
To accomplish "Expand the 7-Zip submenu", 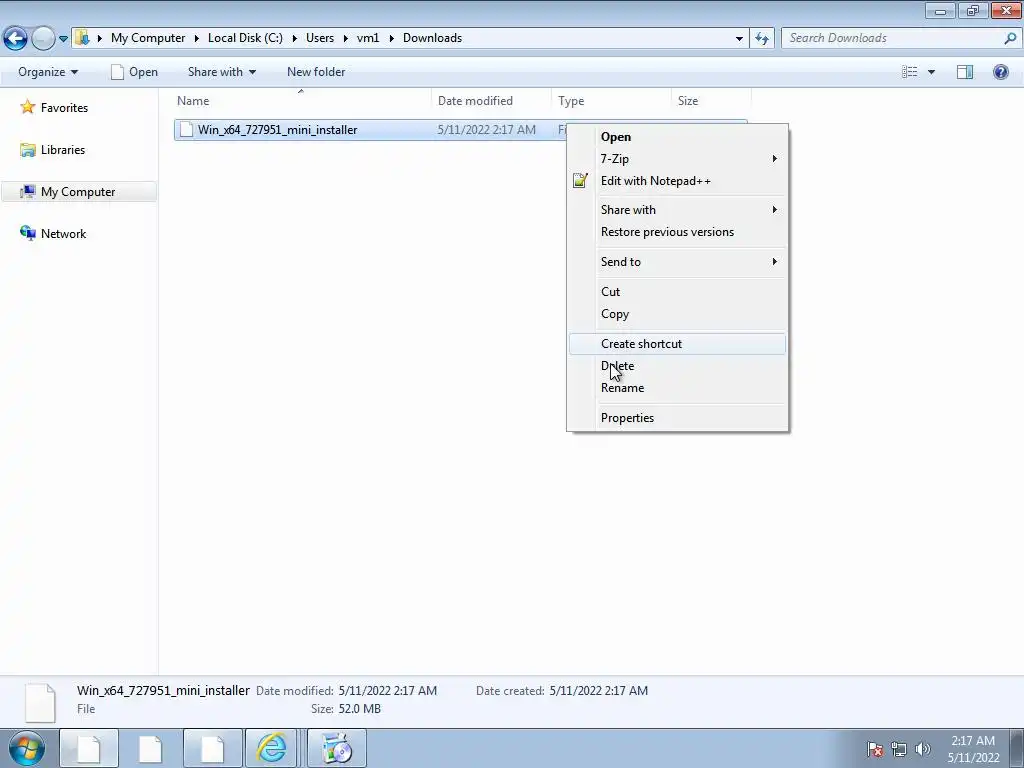I will pos(677,159).
